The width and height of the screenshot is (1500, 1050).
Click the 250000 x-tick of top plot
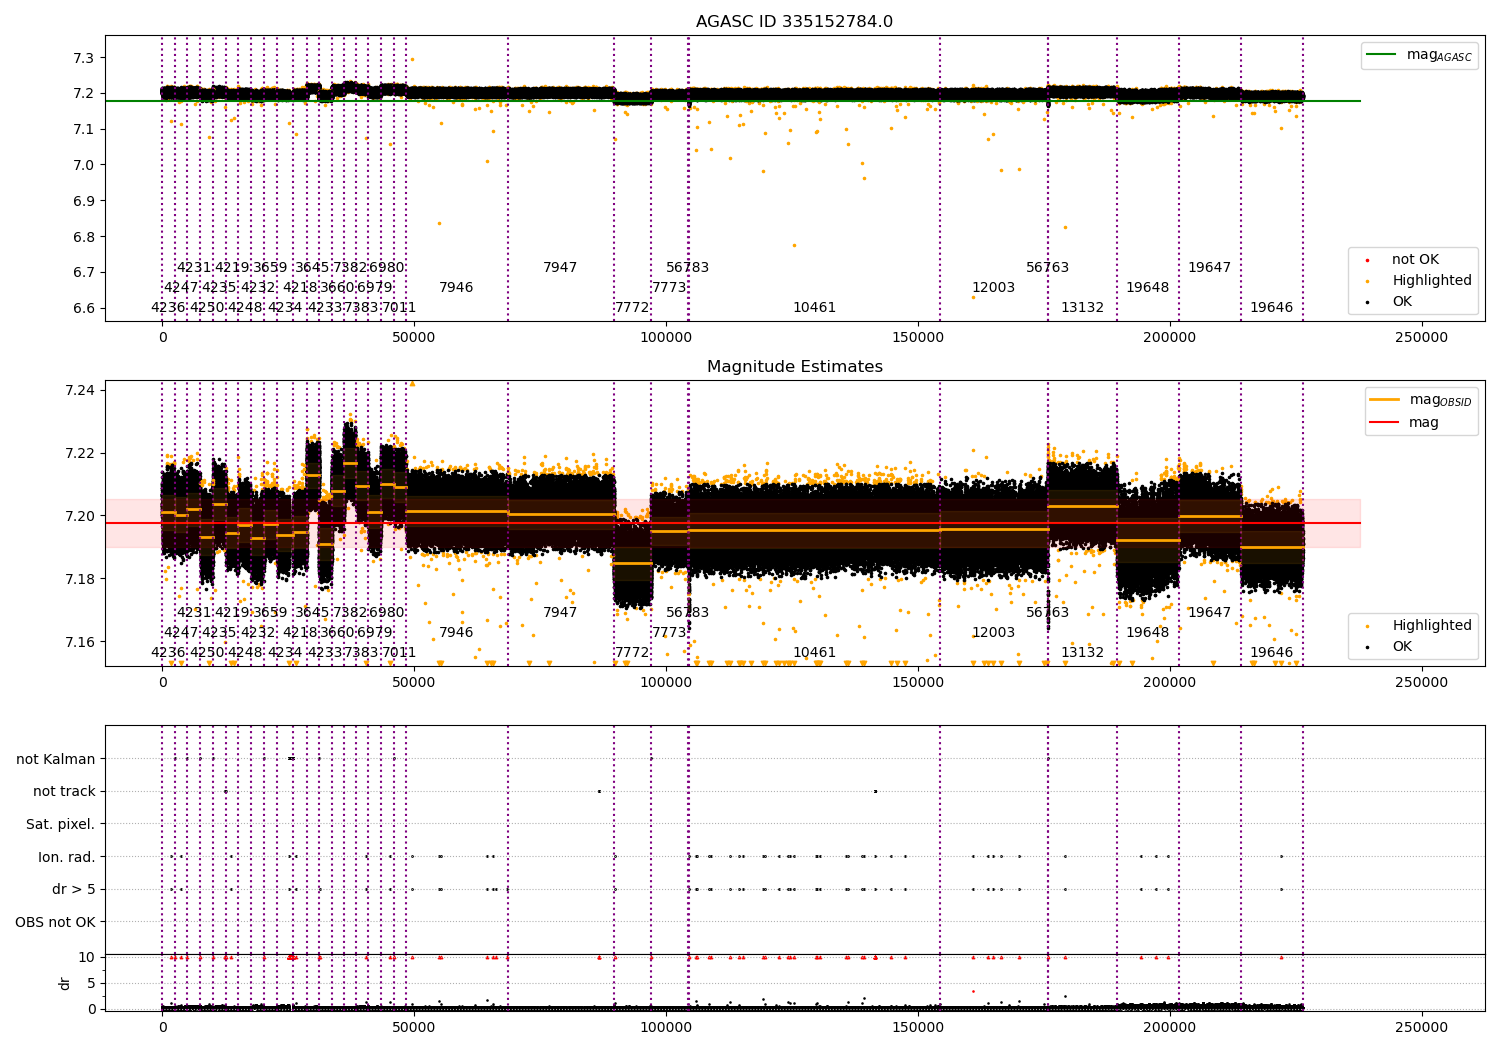[1421, 337]
